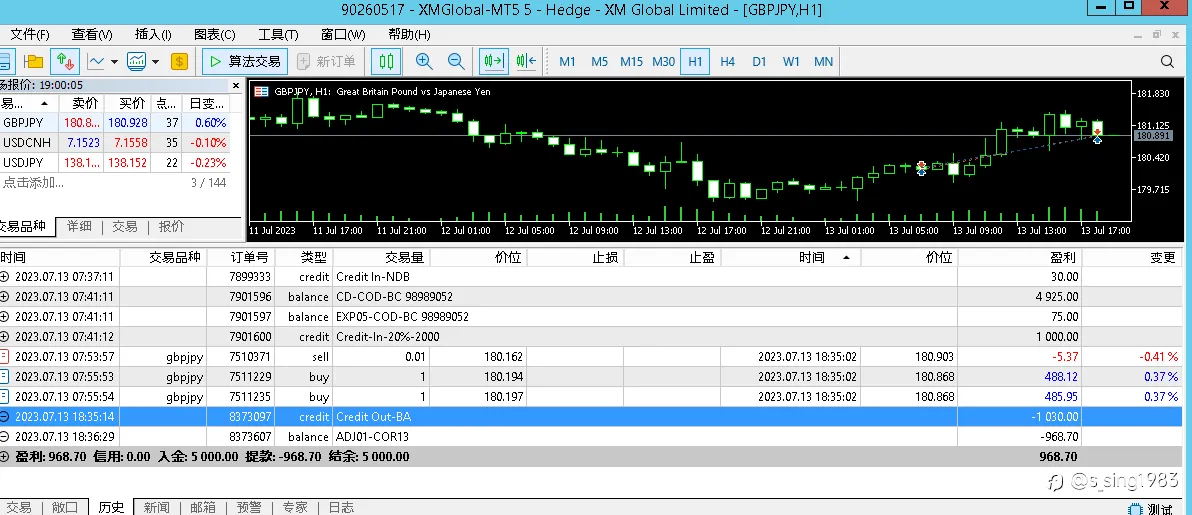Switch chart to MN timeframe

823,62
